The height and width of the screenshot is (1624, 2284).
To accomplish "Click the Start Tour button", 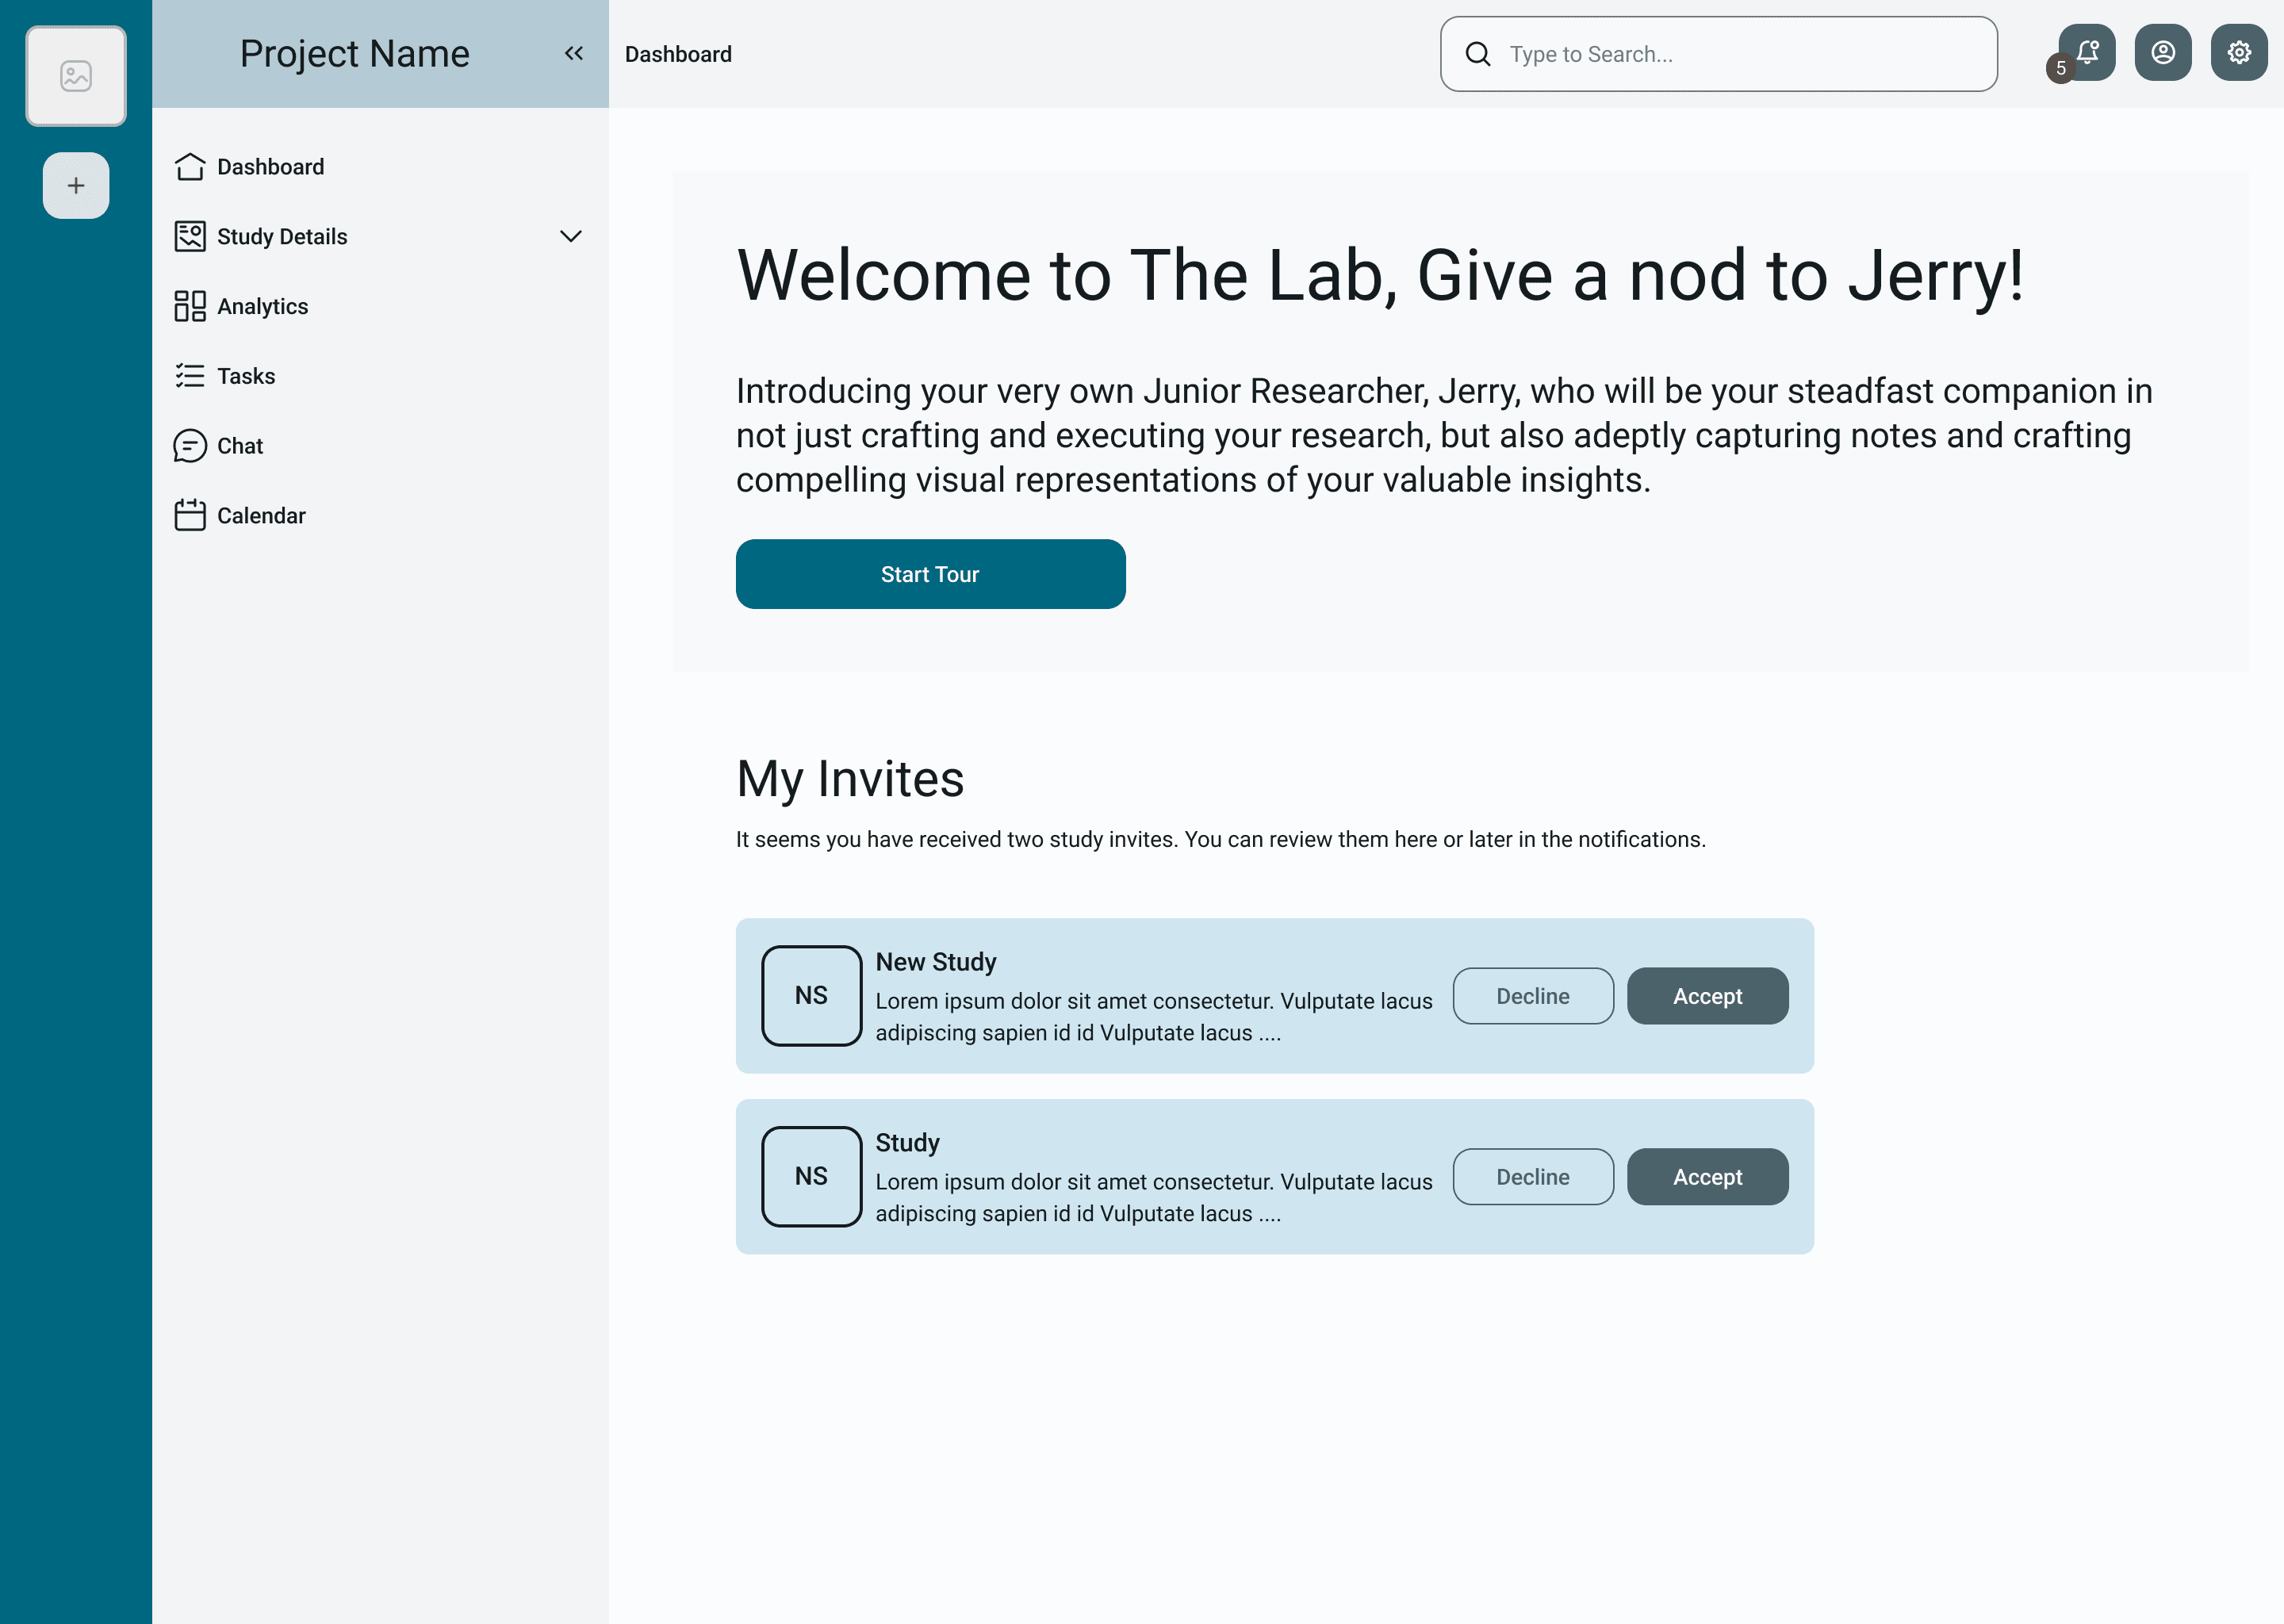I will (931, 574).
